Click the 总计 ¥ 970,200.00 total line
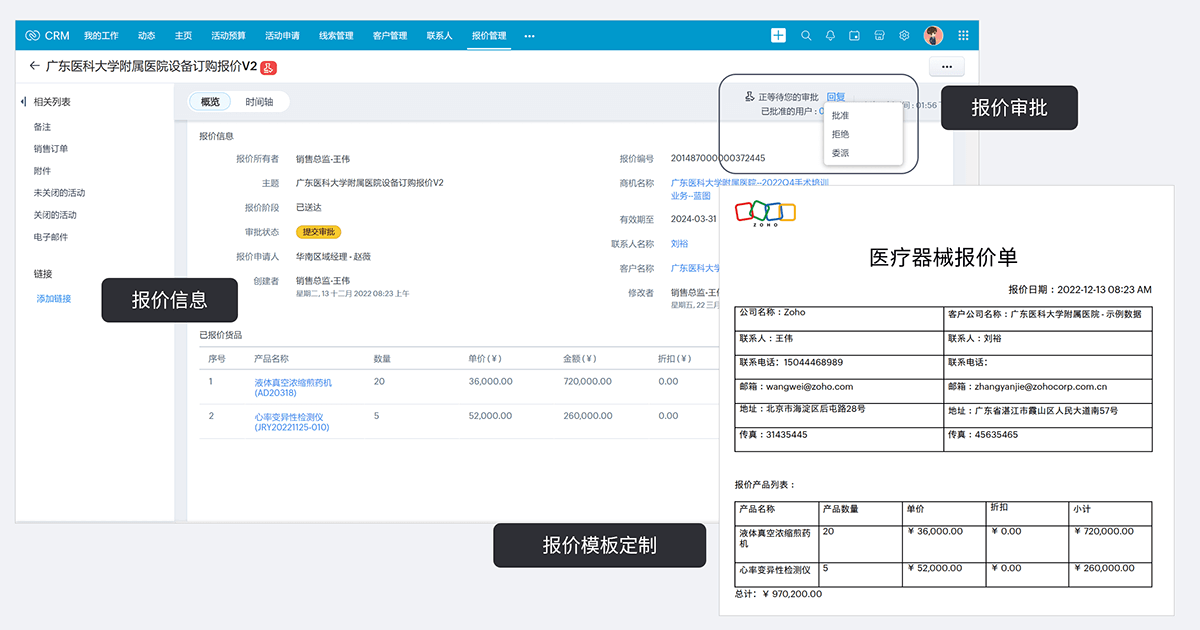Viewport: 1200px width, 630px height. coord(778,593)
